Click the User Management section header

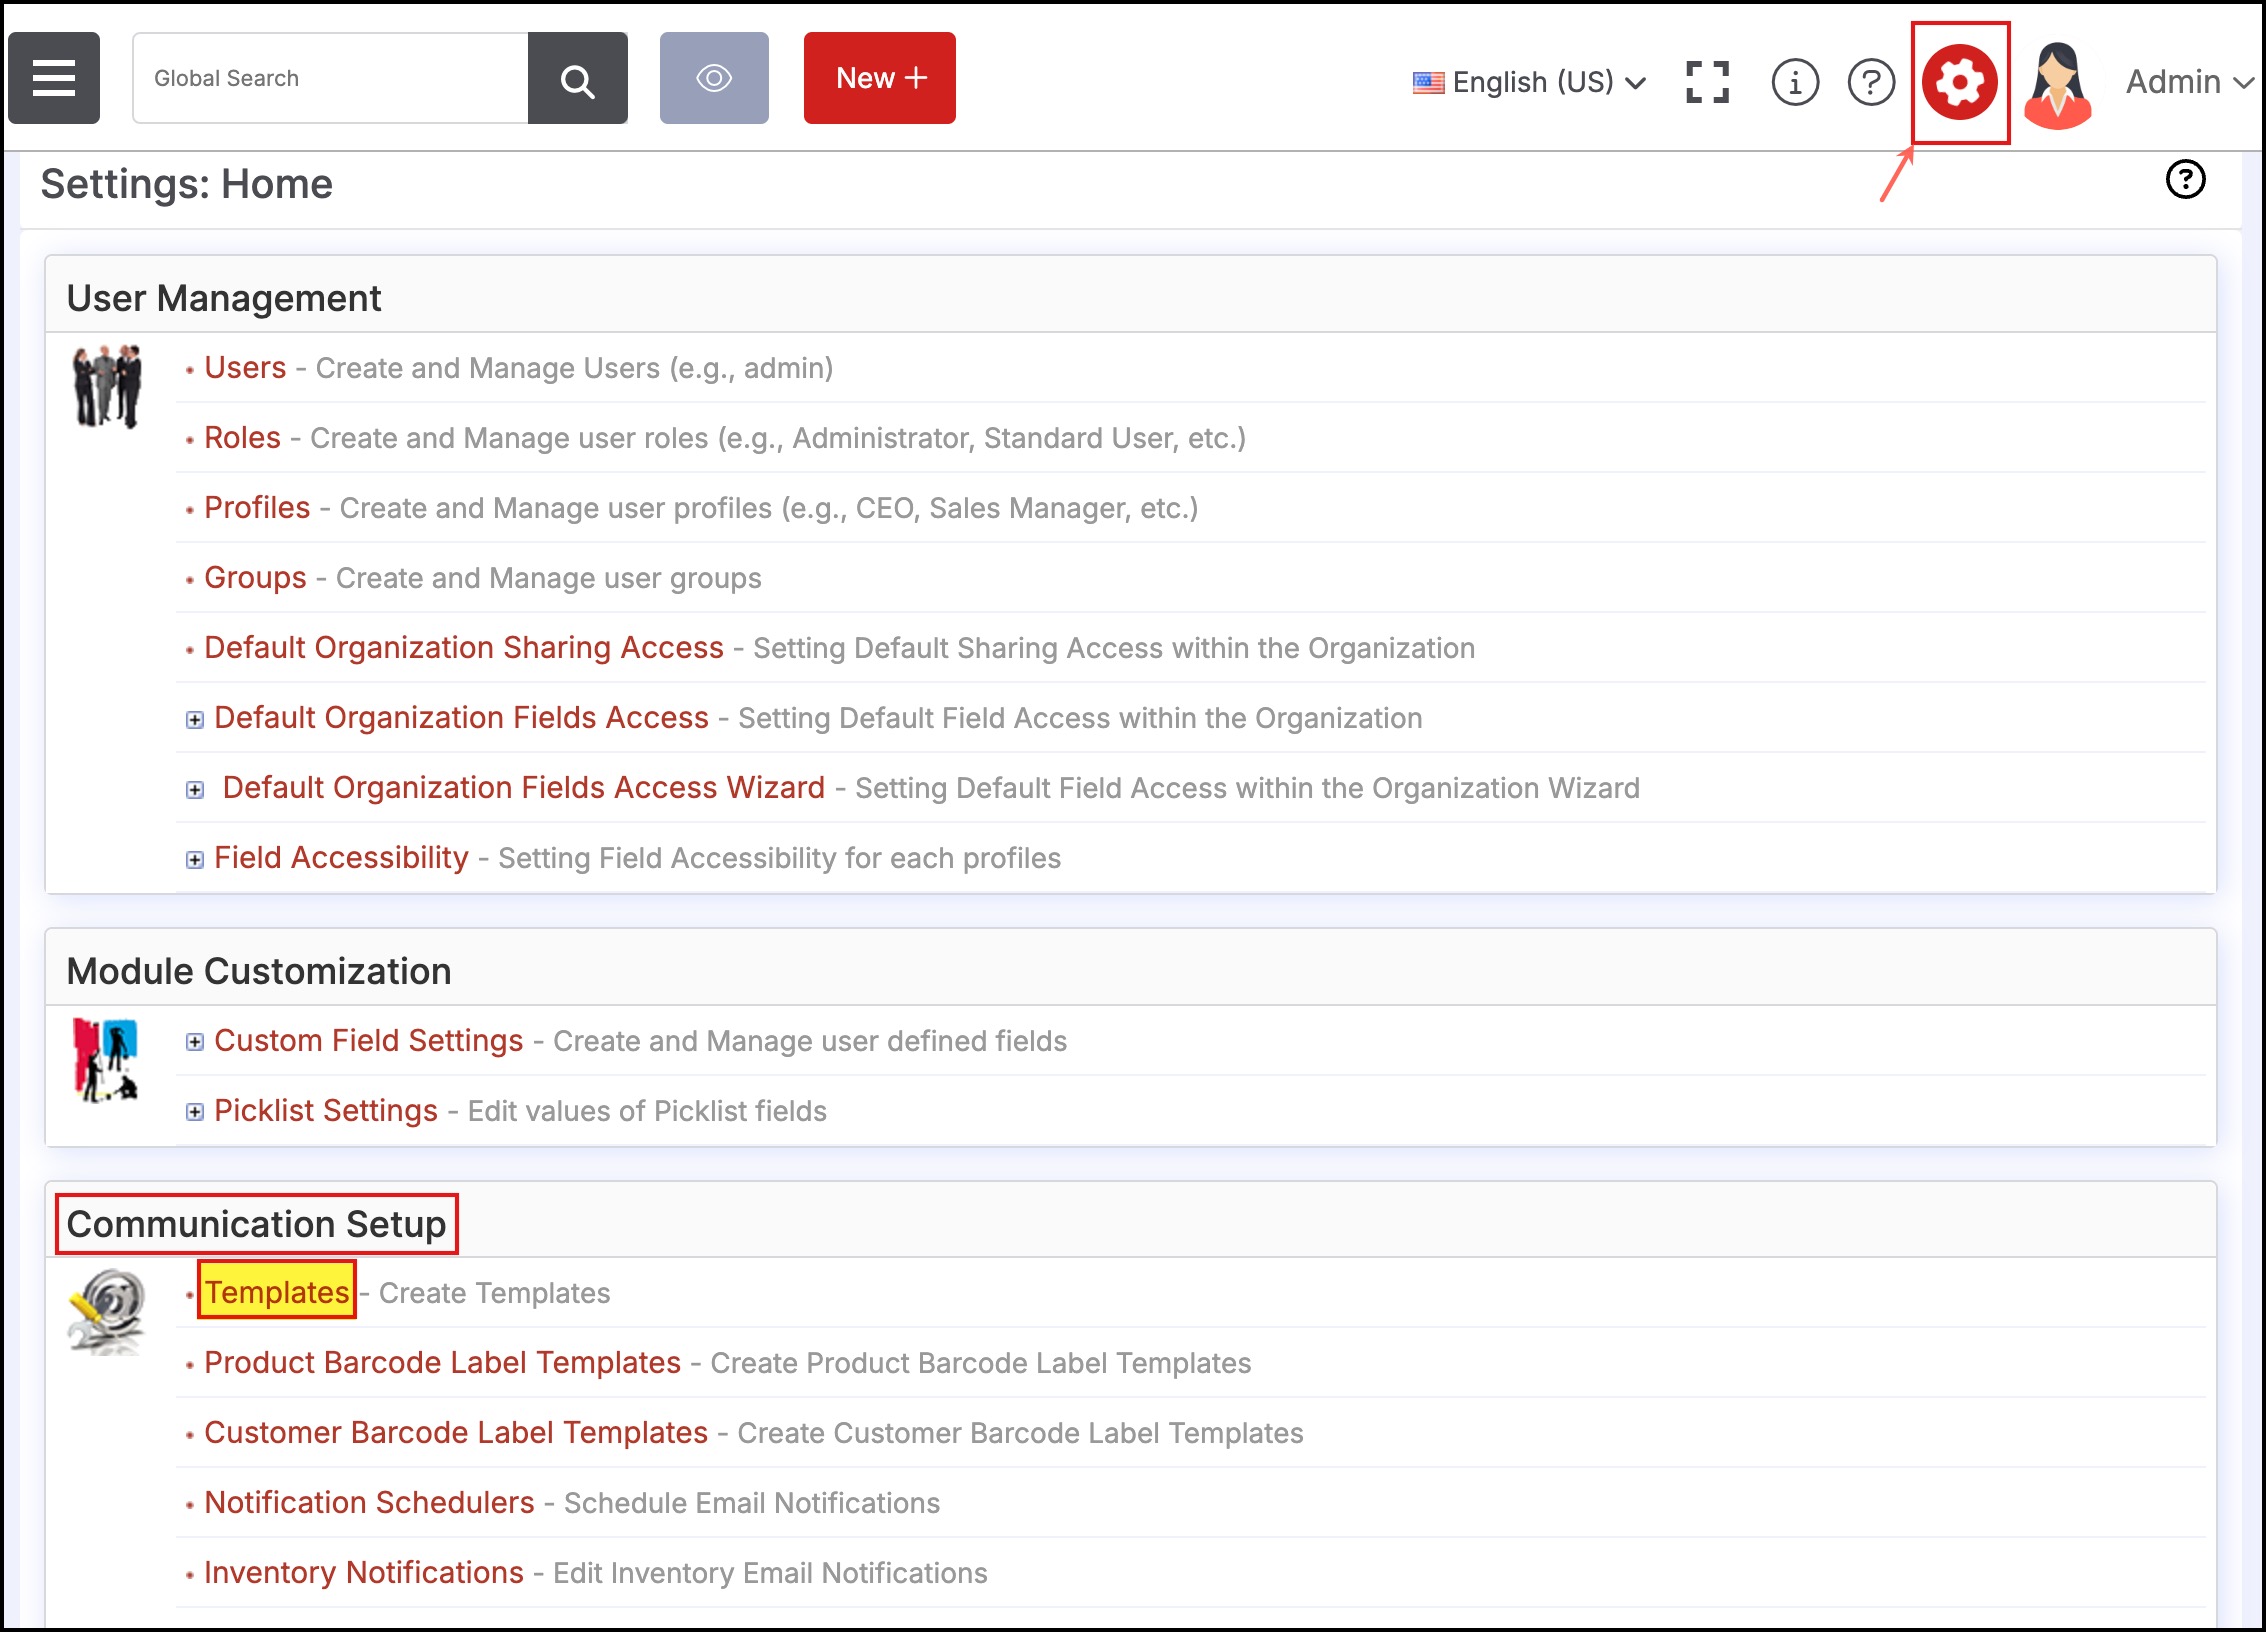coord(224,298)
